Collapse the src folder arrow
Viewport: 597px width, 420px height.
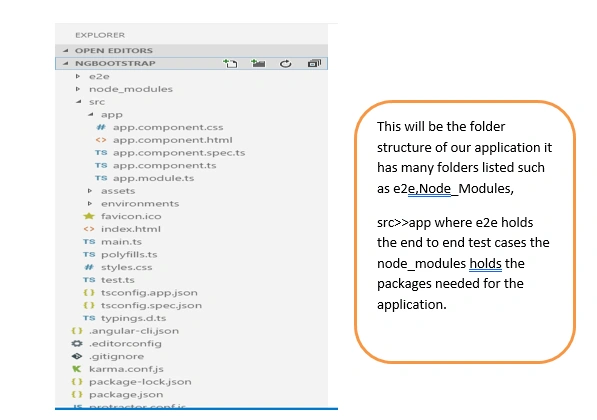tap(78, 102)
